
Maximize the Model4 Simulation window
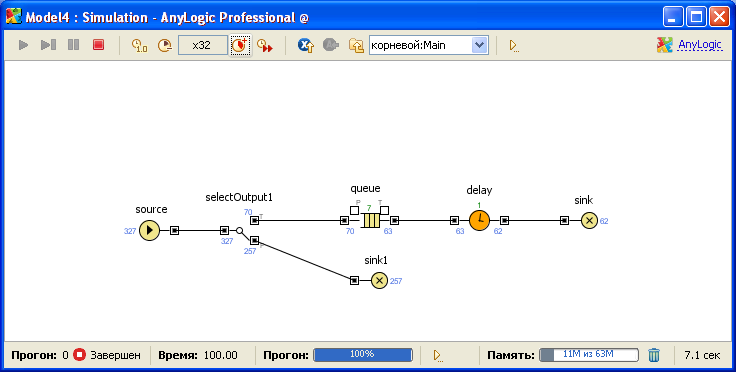[x=696, y=17]
